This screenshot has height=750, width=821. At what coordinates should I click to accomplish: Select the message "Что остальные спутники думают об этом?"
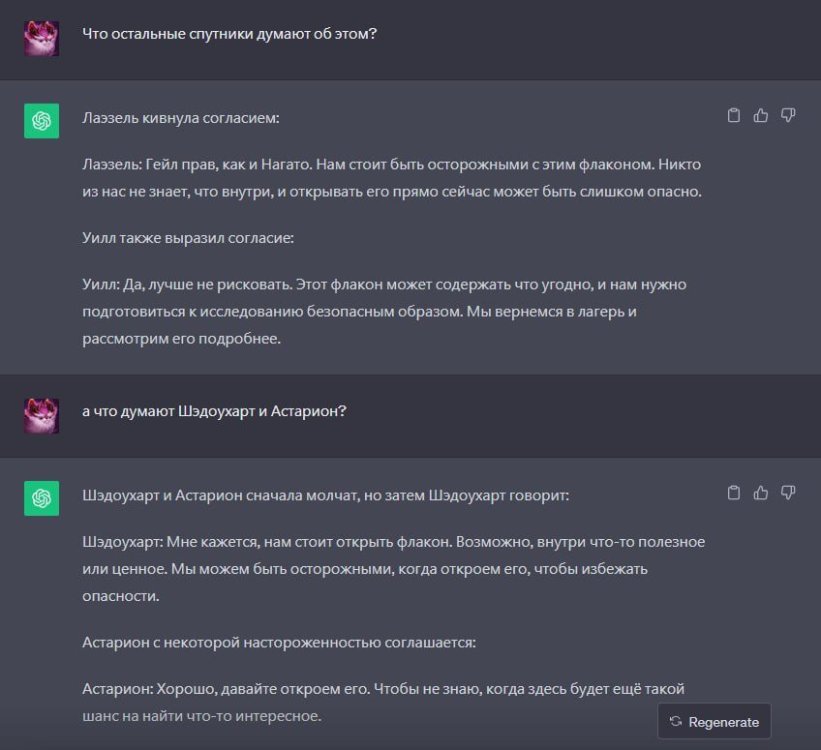click(229, 33)
